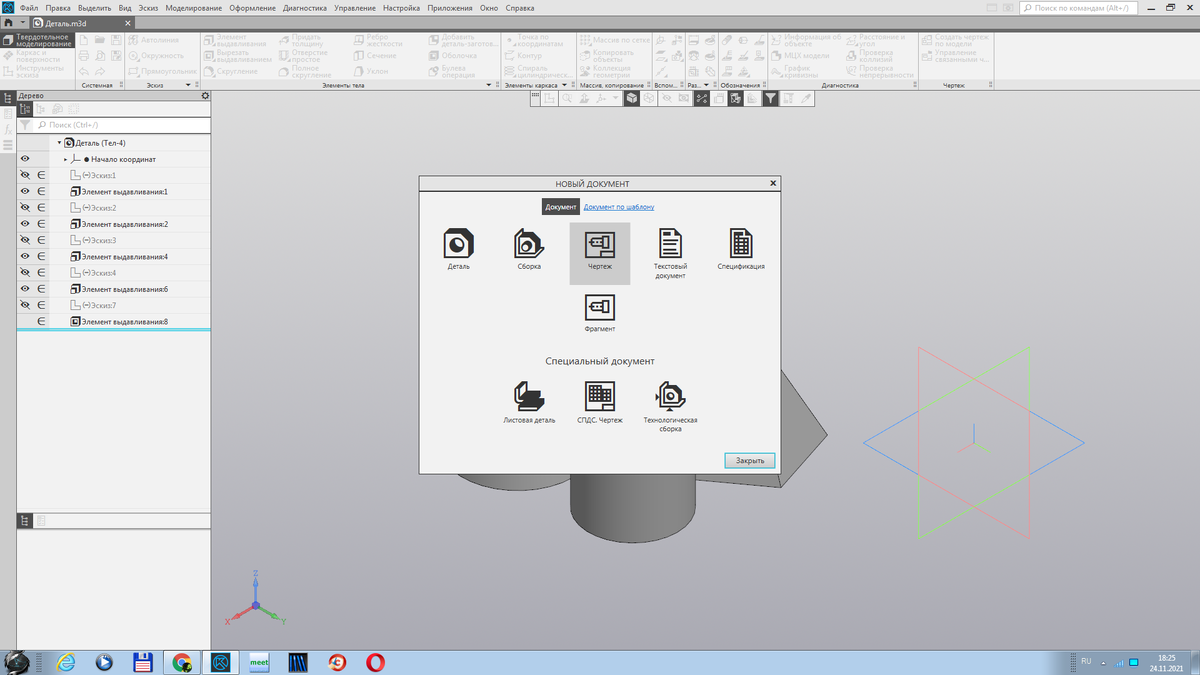Switch to Твердотельное моделирование toolset
This screenshot has height=675, width=1200.
(37, 41)
